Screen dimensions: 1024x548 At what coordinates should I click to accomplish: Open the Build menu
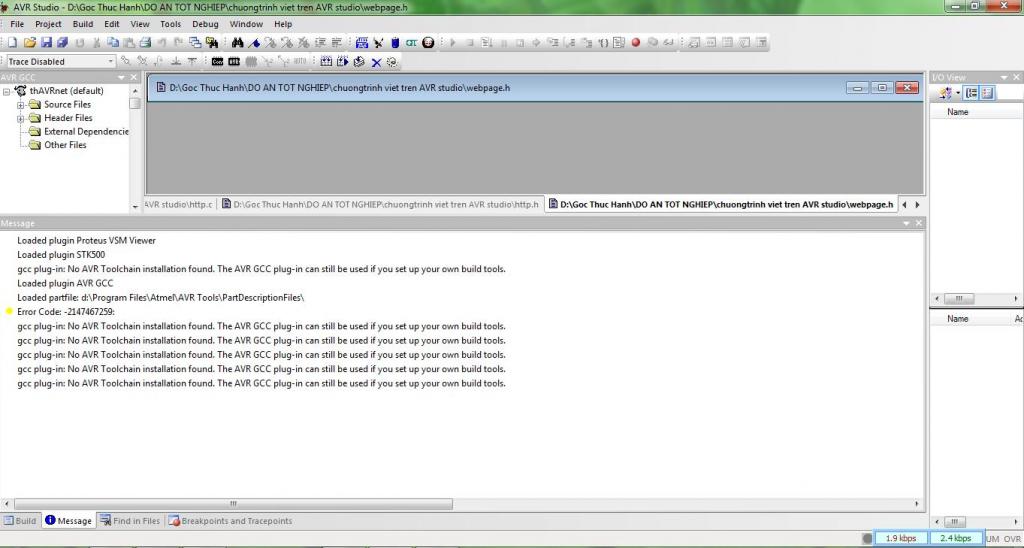[83, 24]
